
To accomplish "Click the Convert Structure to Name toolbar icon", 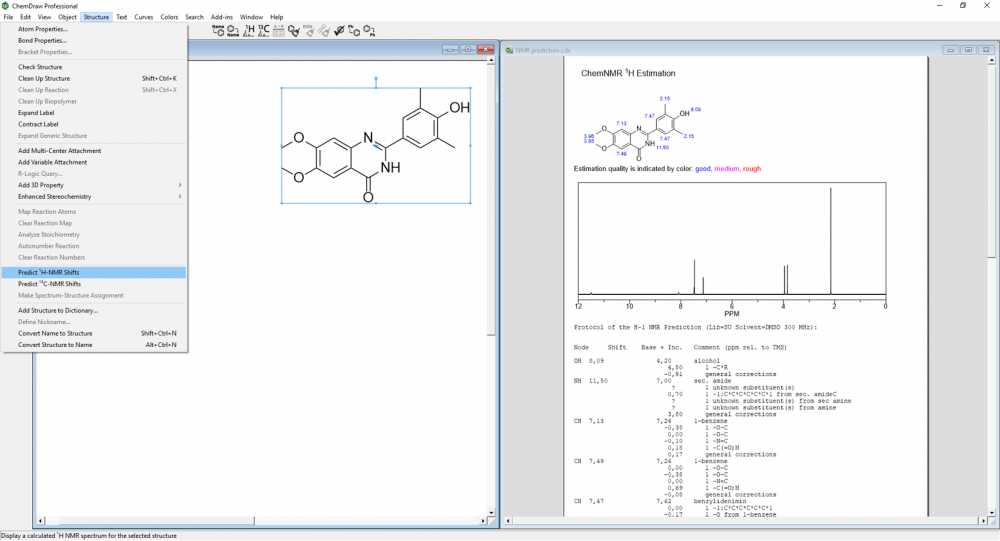I will (233, 31).
